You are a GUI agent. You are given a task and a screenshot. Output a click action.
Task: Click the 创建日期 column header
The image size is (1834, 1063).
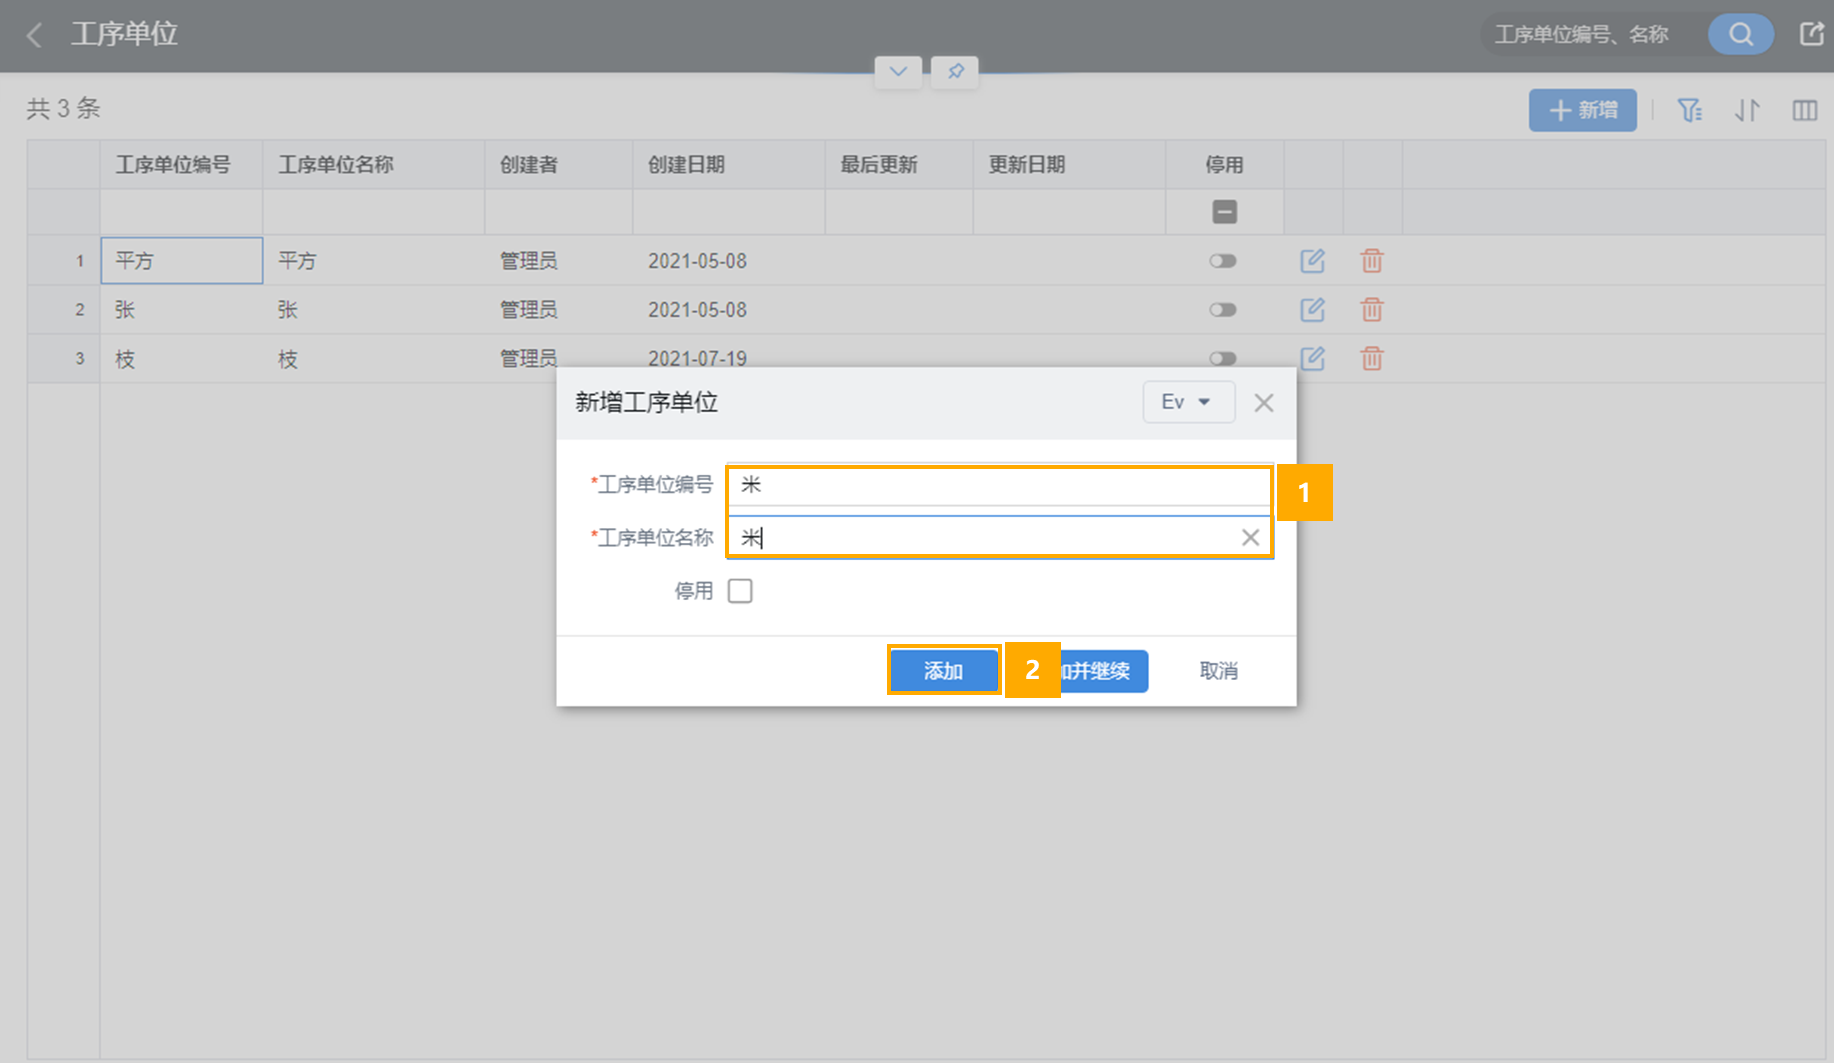coord(729,165)
